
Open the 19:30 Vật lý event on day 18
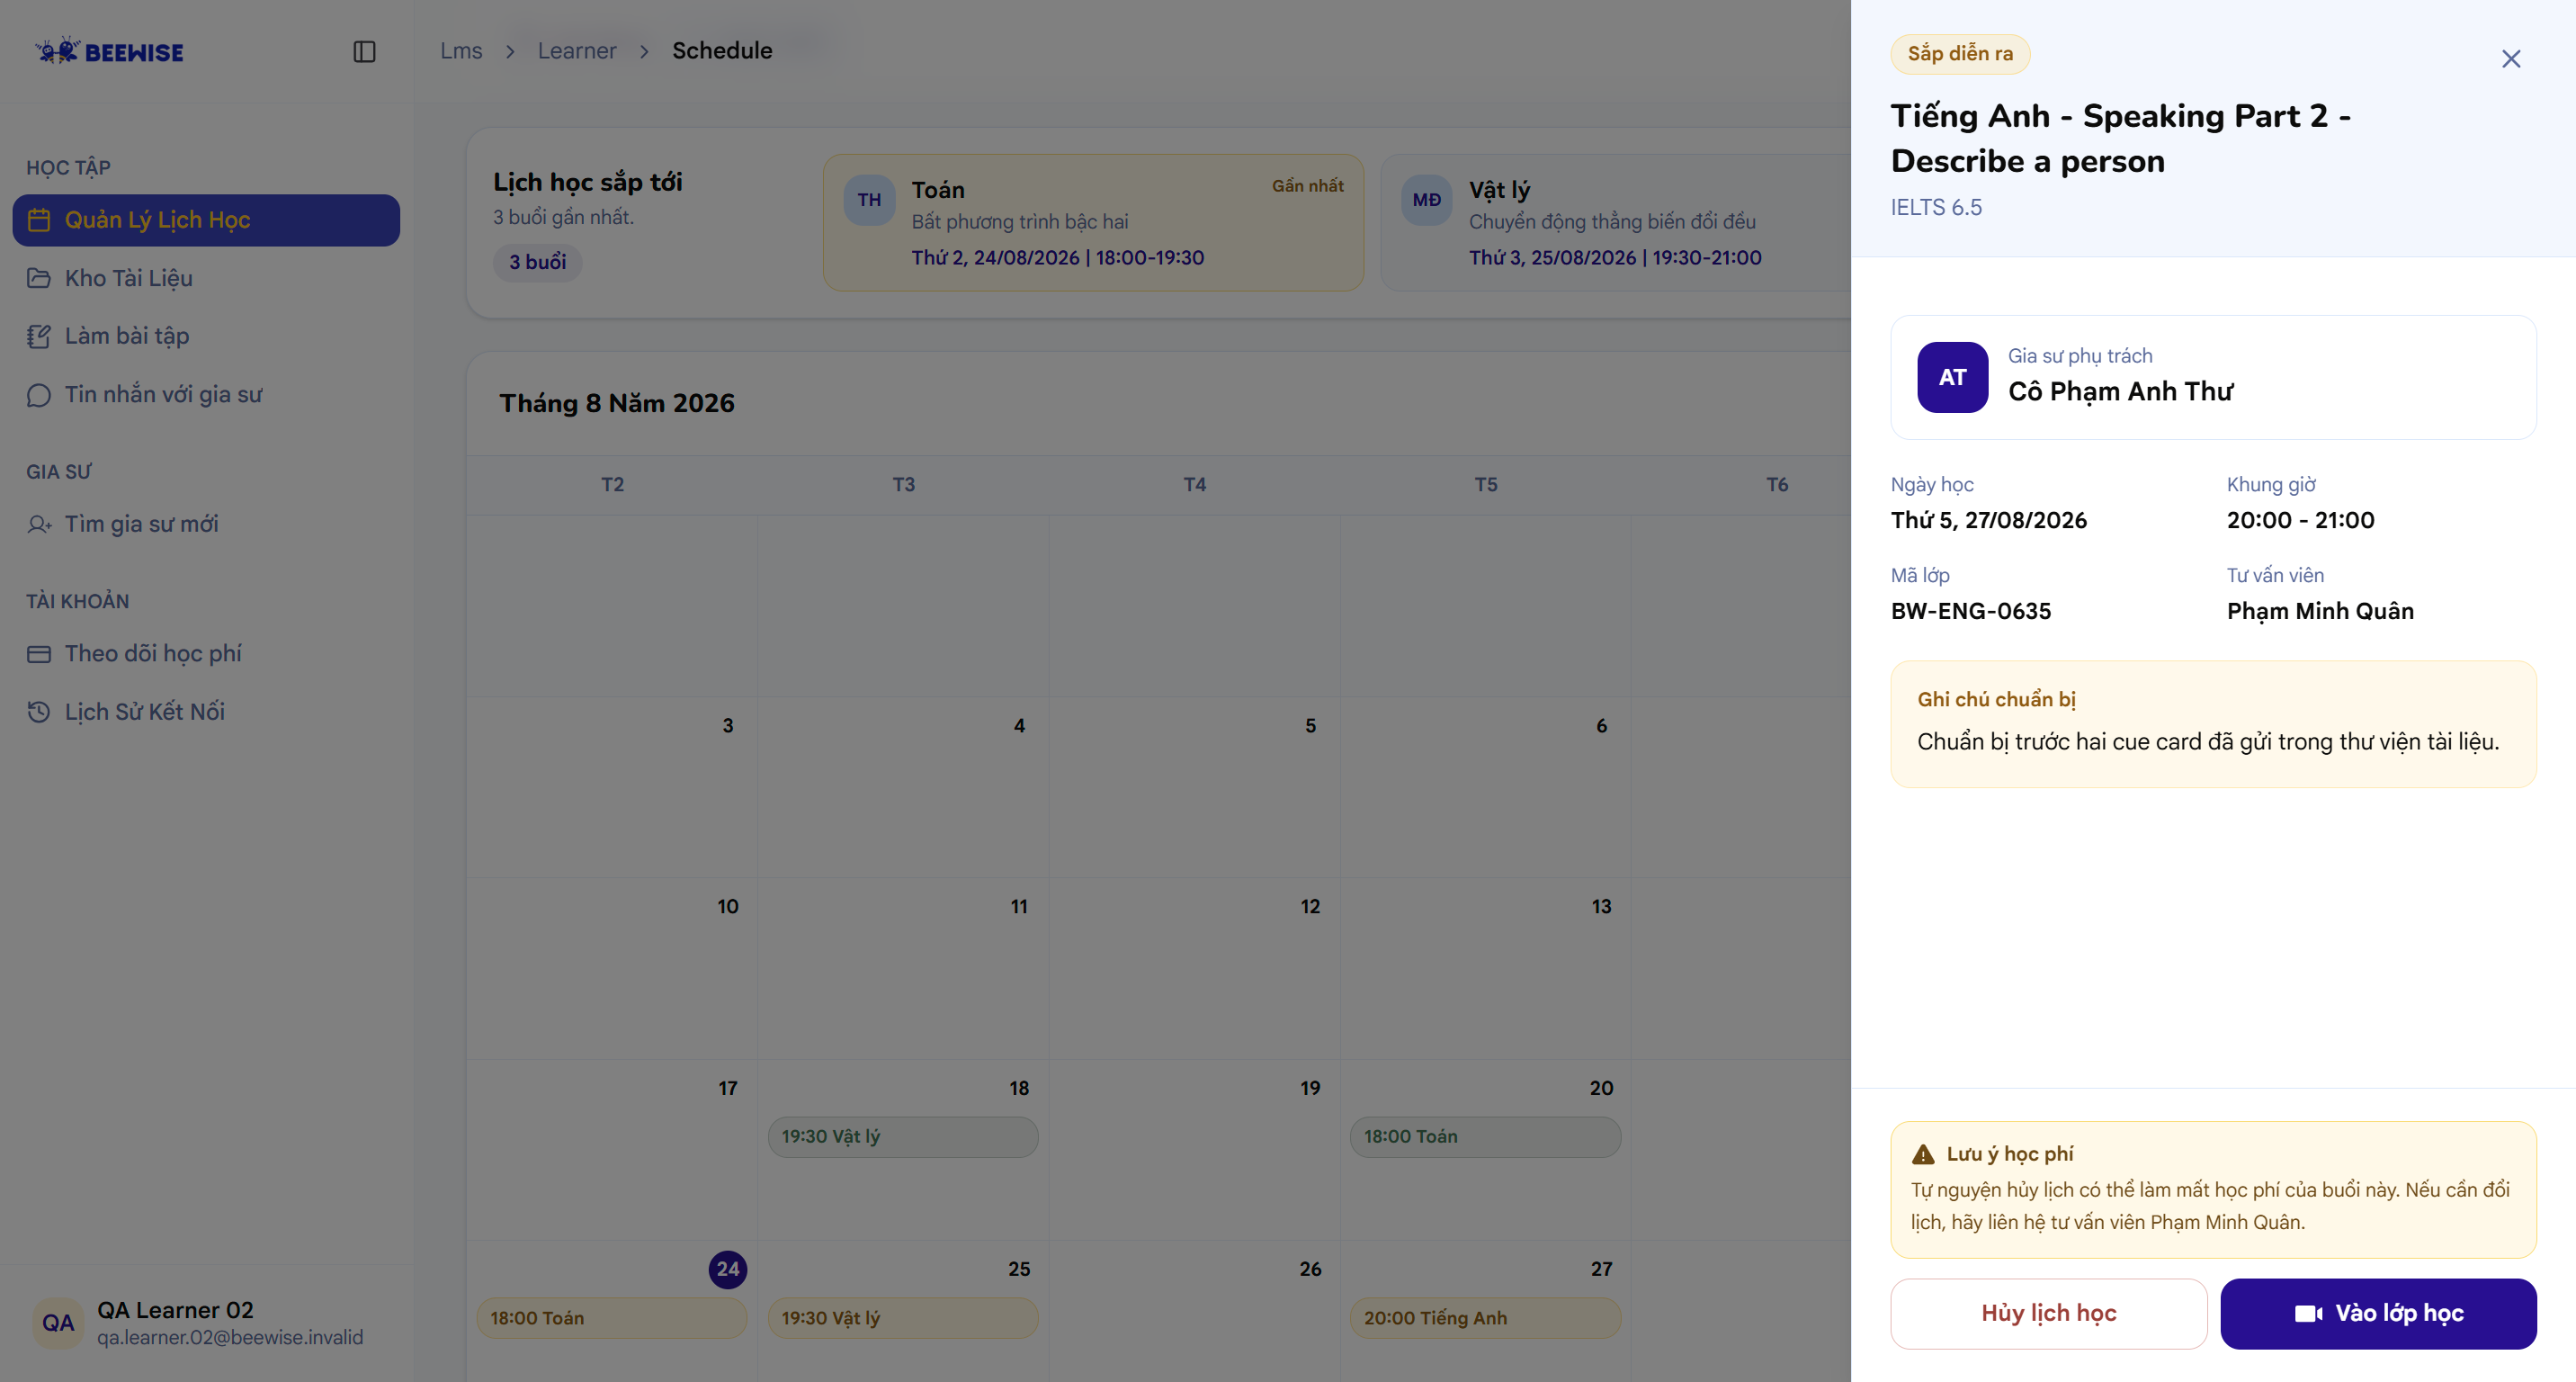click(902, 1137)
